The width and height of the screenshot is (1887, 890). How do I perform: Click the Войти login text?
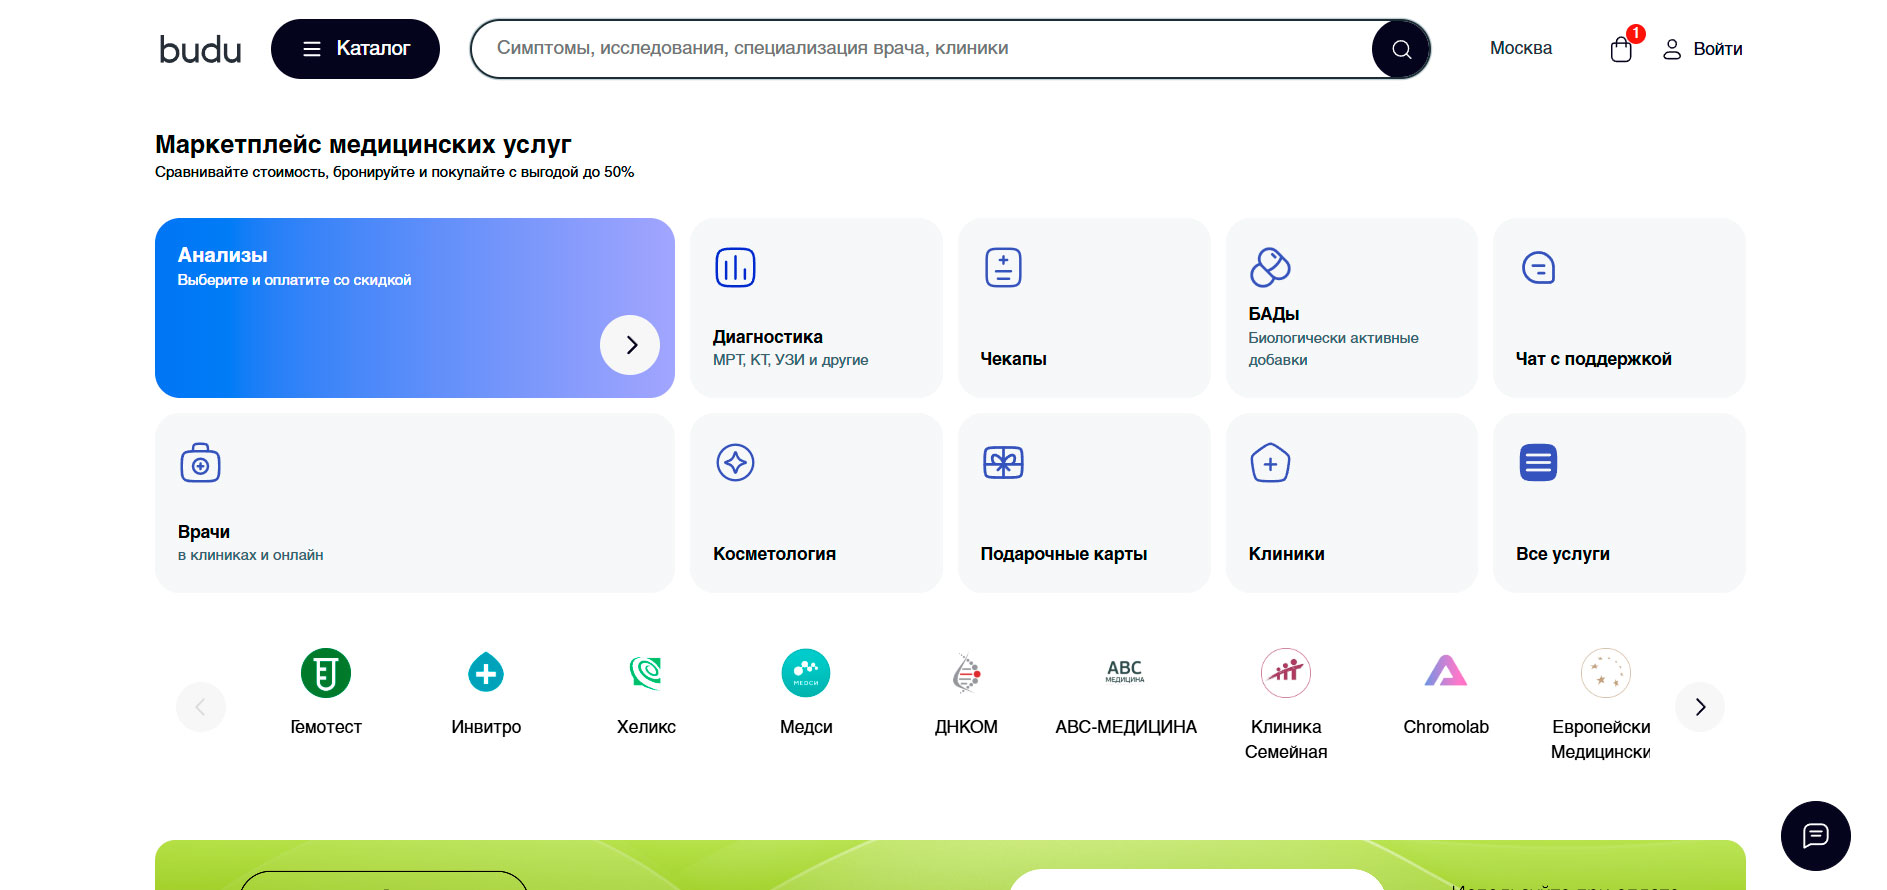[x=1718, y=49]
